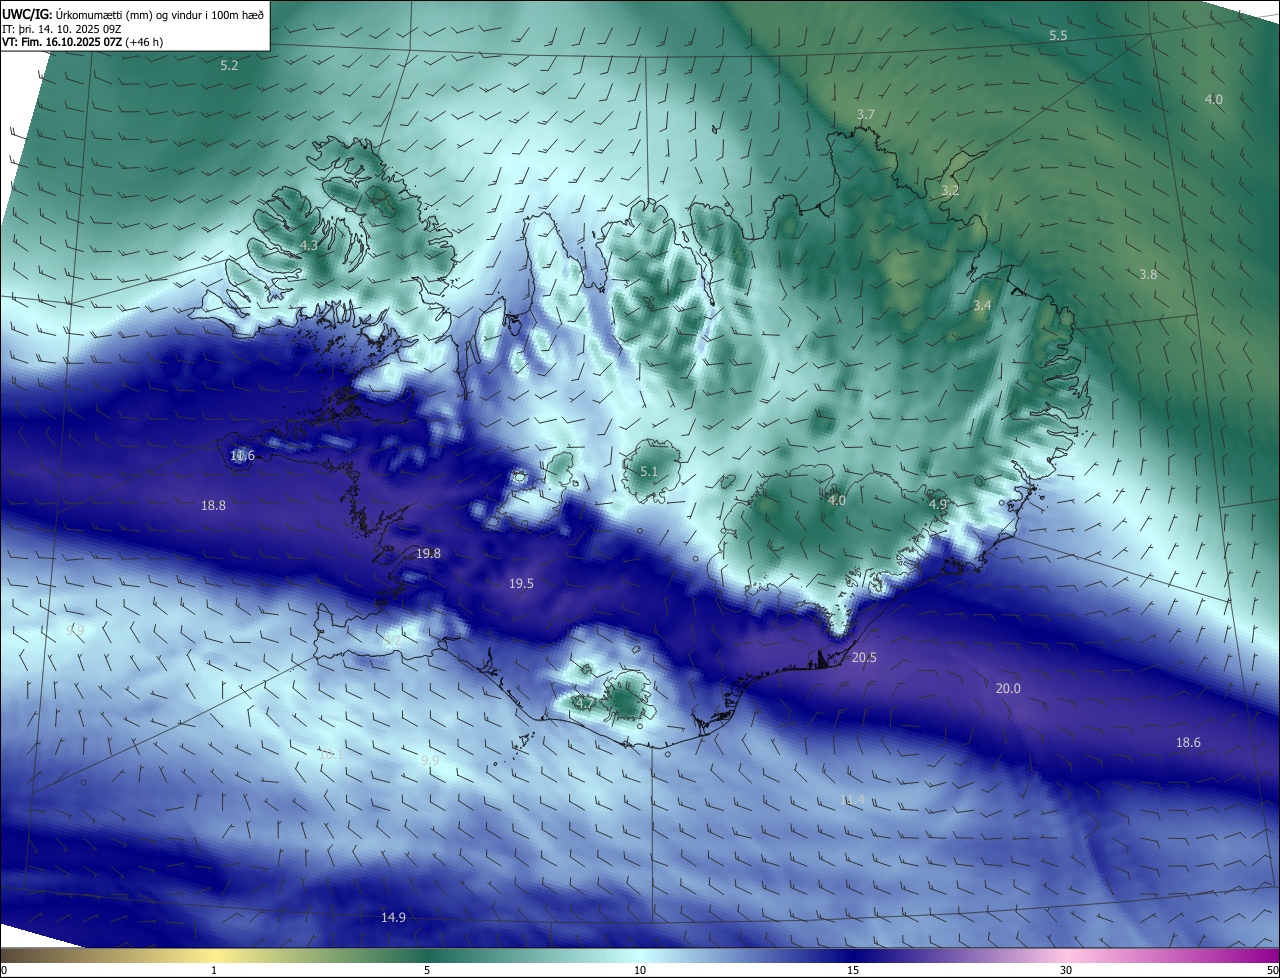Viewport: 1280px width, 978px height.
Task: Click the colour scale label 15
Action: point(853,970)
